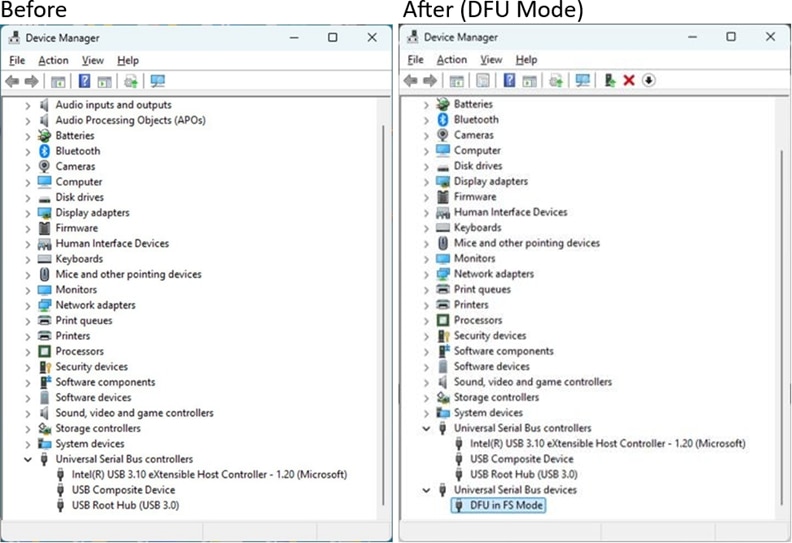The width and height of the screenshot is (792, 543).
Task: Select USB Root Hub (USB 3.0) in right window
Action: tap(523, 474)
